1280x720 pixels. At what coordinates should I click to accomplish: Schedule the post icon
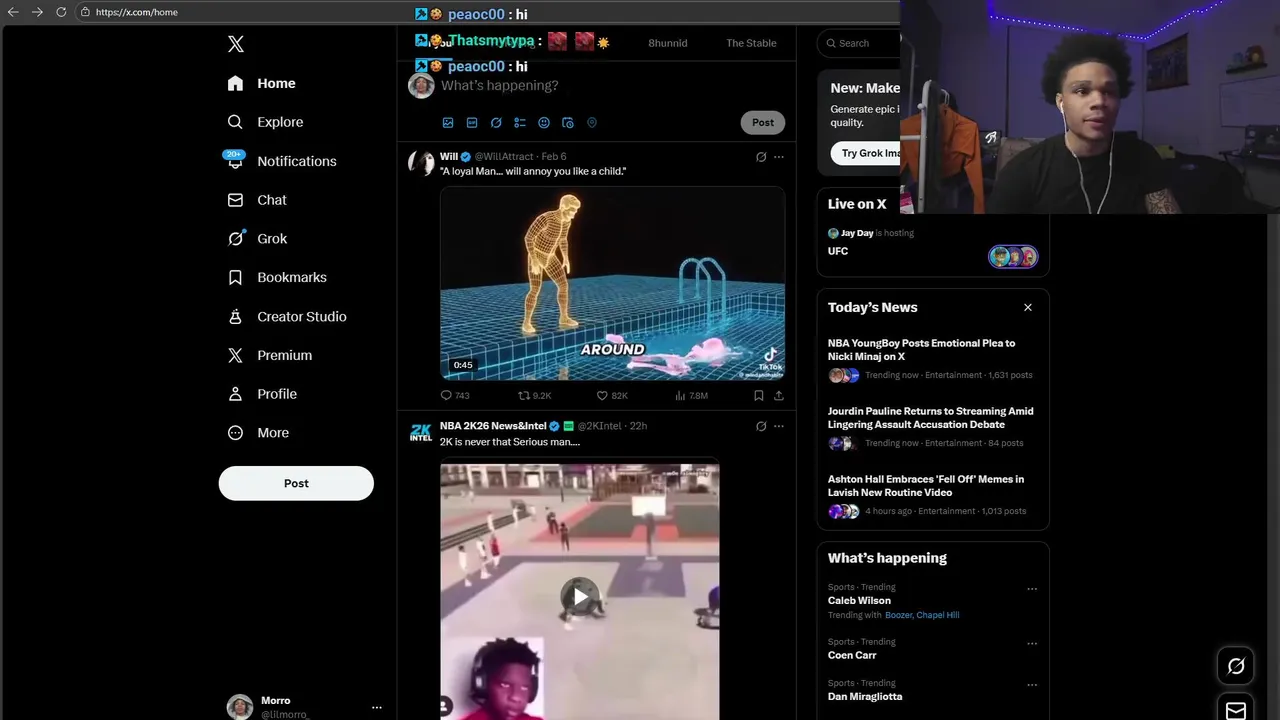point(568,123)
